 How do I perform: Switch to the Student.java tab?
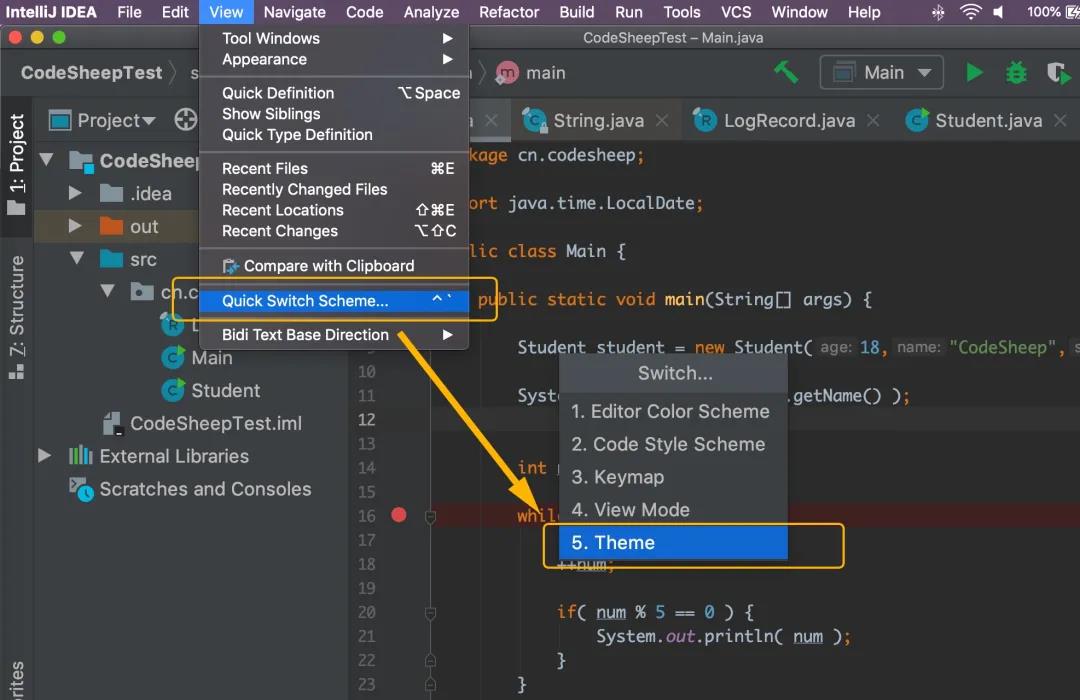988,121
